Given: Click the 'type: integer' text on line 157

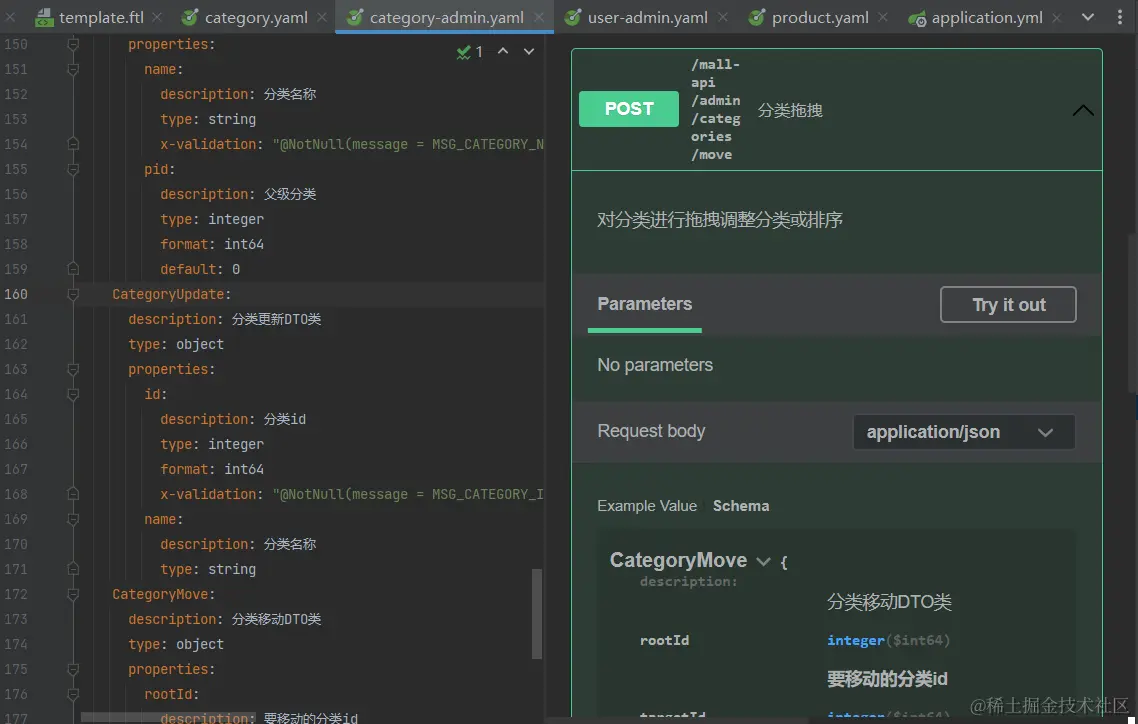Looking at the screenshot, I should click(x=212, y=219).
